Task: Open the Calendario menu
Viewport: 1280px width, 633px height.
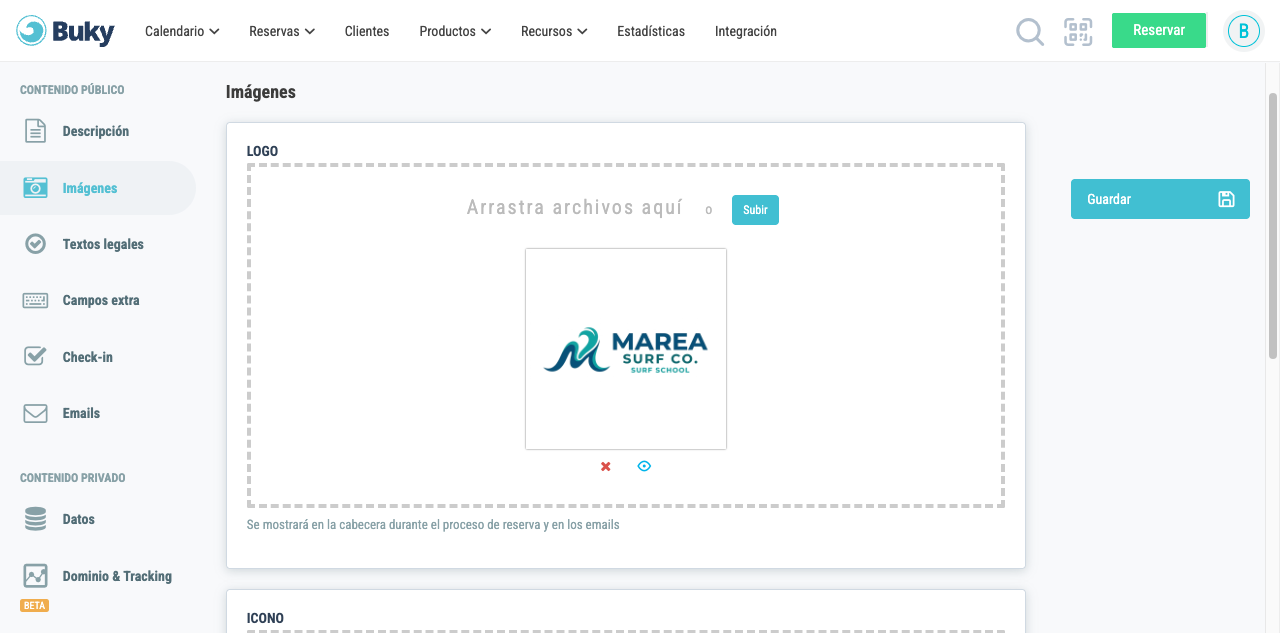Action: (182, 31)
